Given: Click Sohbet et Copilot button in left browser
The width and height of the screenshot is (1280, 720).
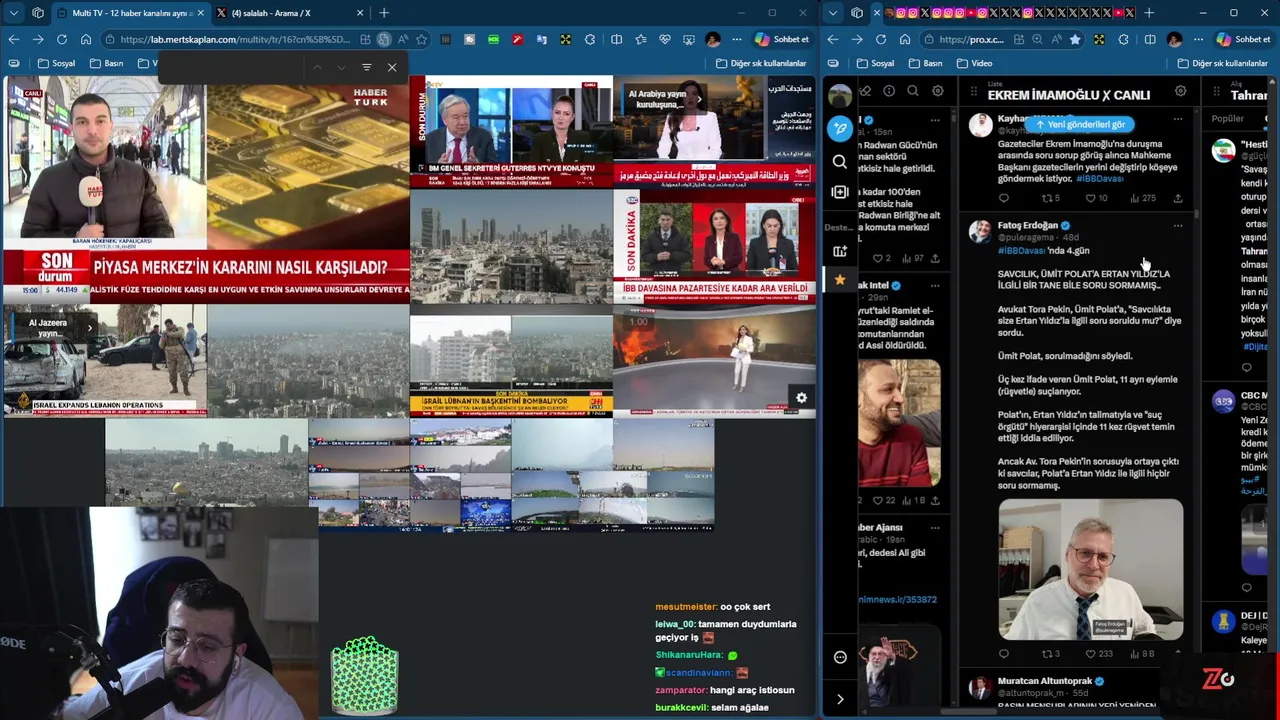Looking at the screenshot, I should click(781, 39).
